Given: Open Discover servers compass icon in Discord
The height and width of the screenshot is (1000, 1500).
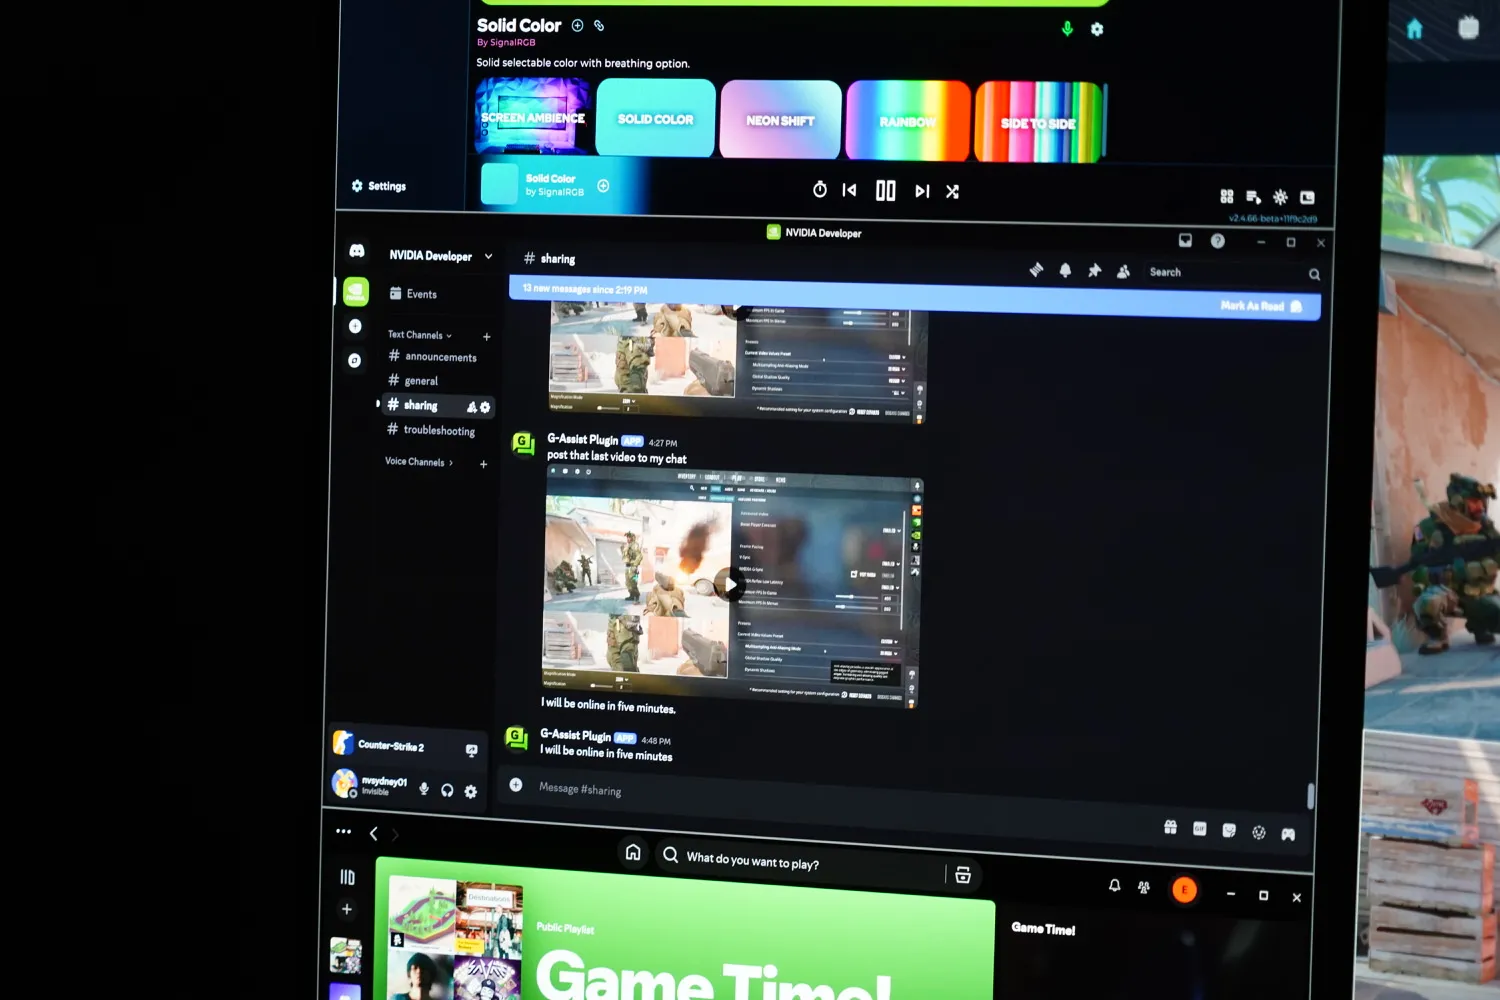Looking at the screenshot, I should coord(354,360).
